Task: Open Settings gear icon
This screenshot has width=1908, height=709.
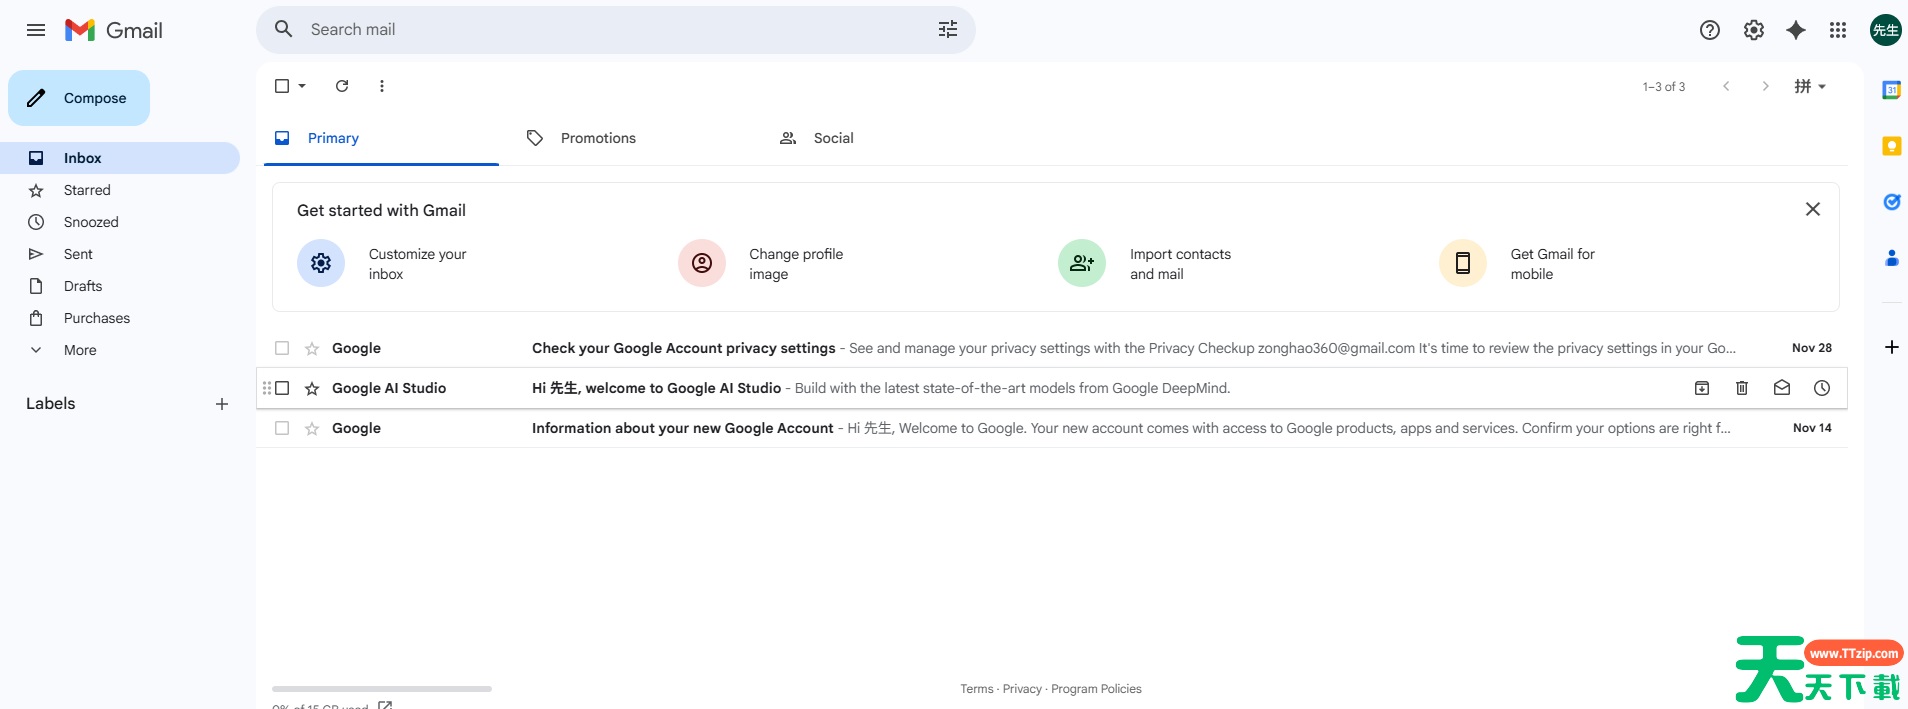Action: [x=1754, y=30]
